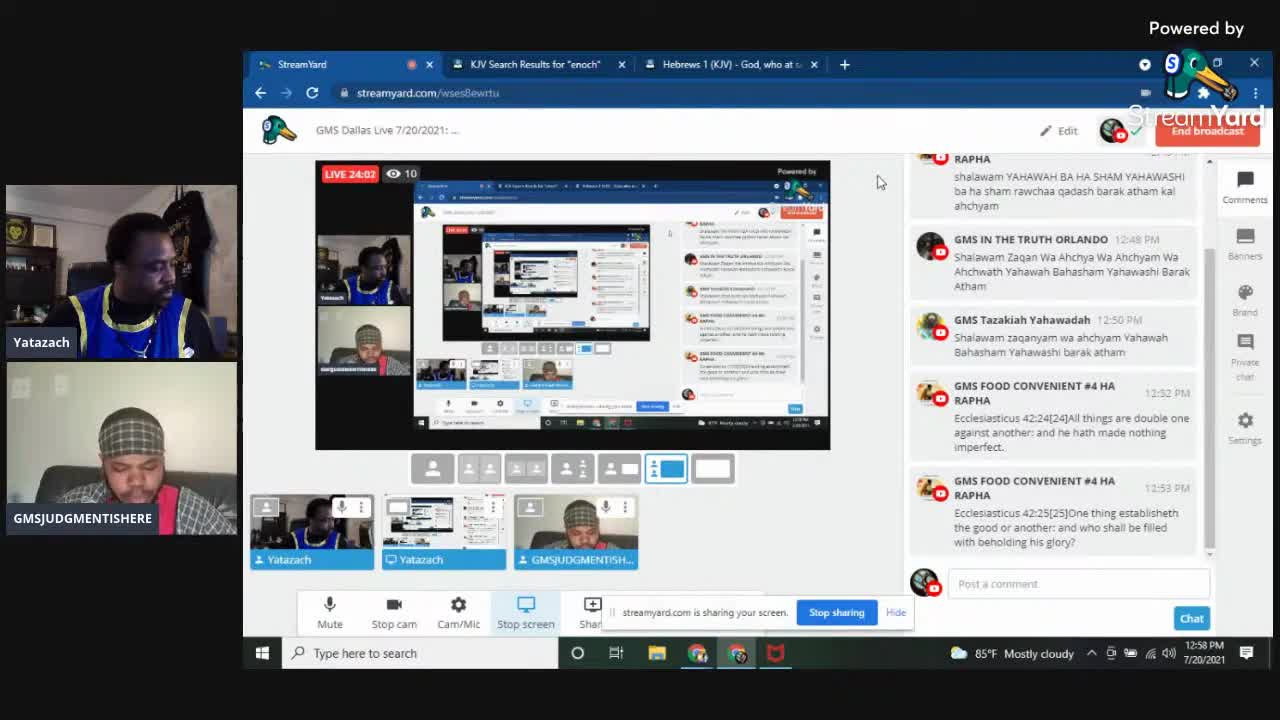Open McAfee icon on taskbar
The width and height of the screenshot is (1280, 720).
click(x=775, y=653)
